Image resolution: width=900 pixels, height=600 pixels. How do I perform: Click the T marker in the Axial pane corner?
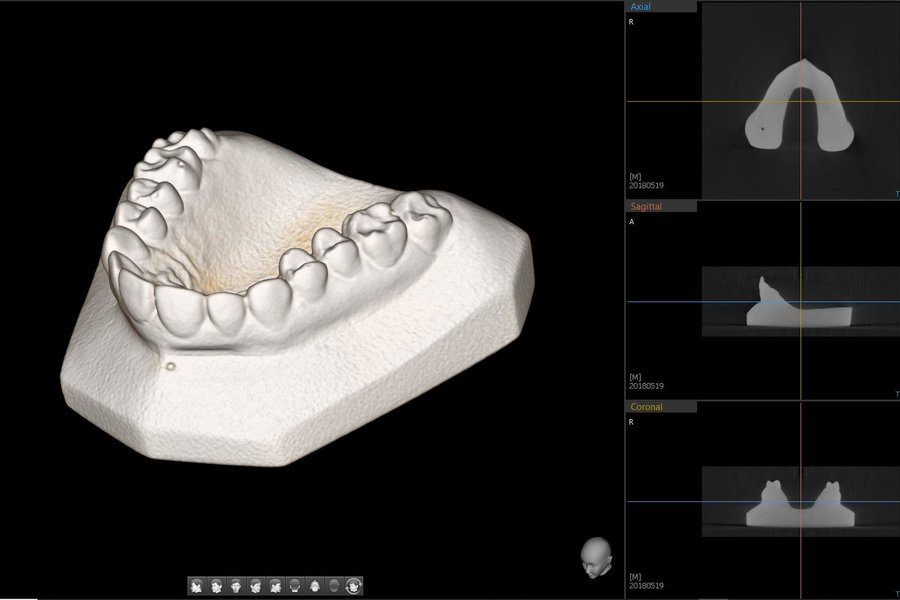coord(896,193)
